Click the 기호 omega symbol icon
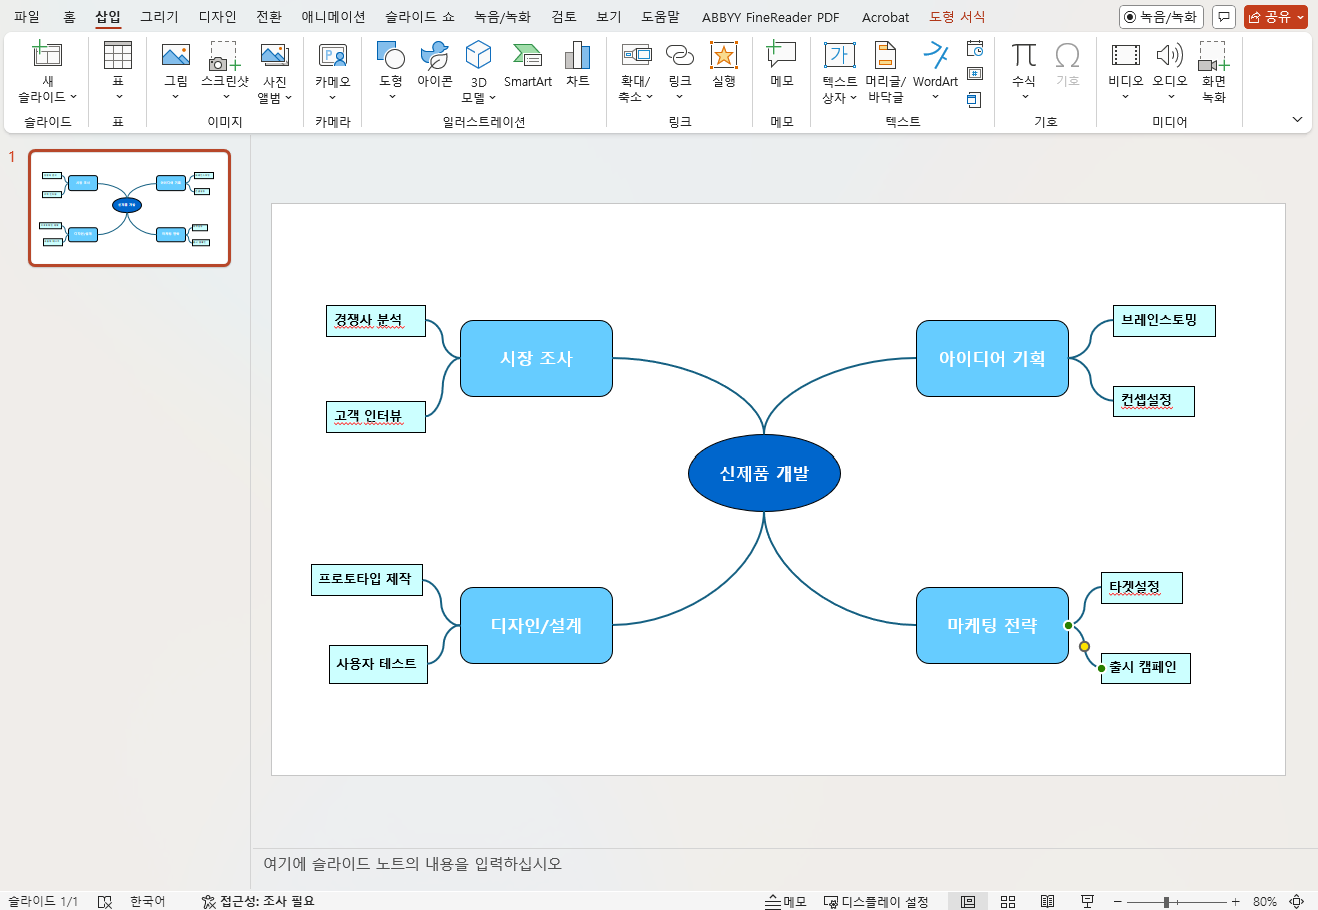 [x=1067, y=56]
